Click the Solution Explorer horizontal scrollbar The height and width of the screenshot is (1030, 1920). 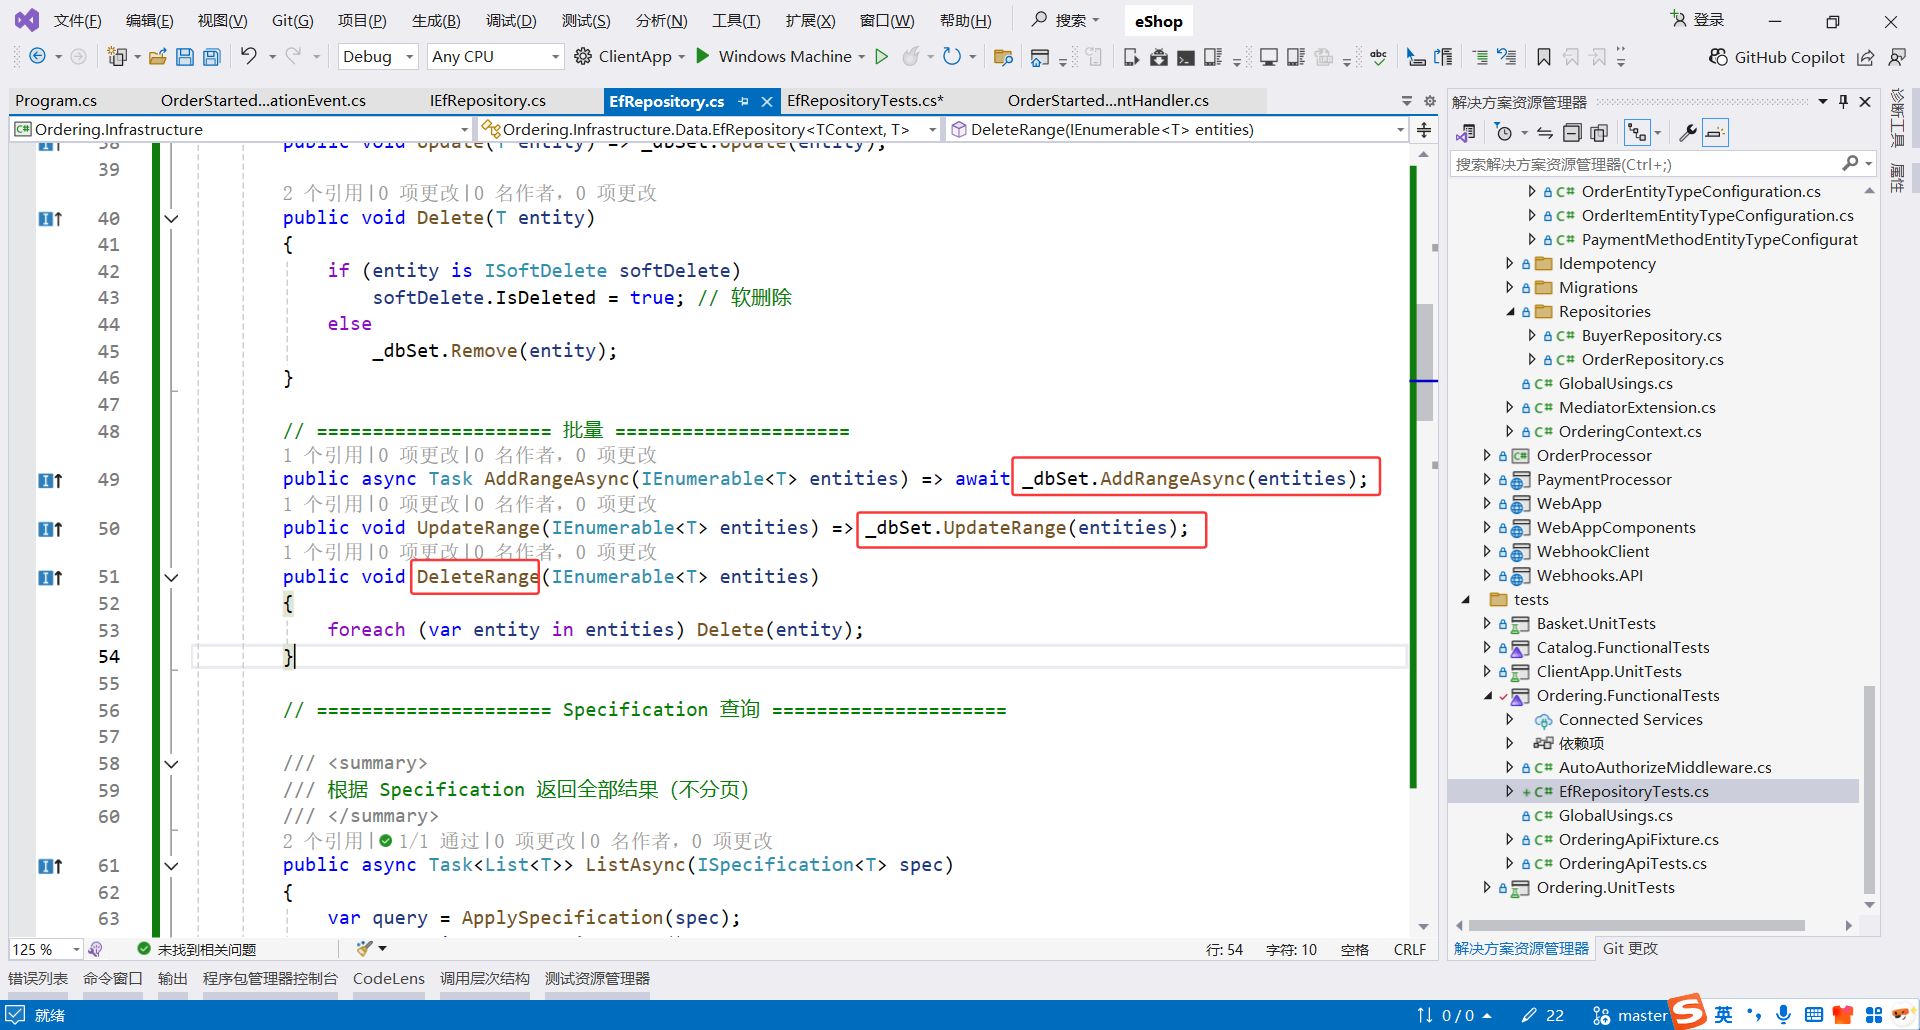click(1636, 926)
